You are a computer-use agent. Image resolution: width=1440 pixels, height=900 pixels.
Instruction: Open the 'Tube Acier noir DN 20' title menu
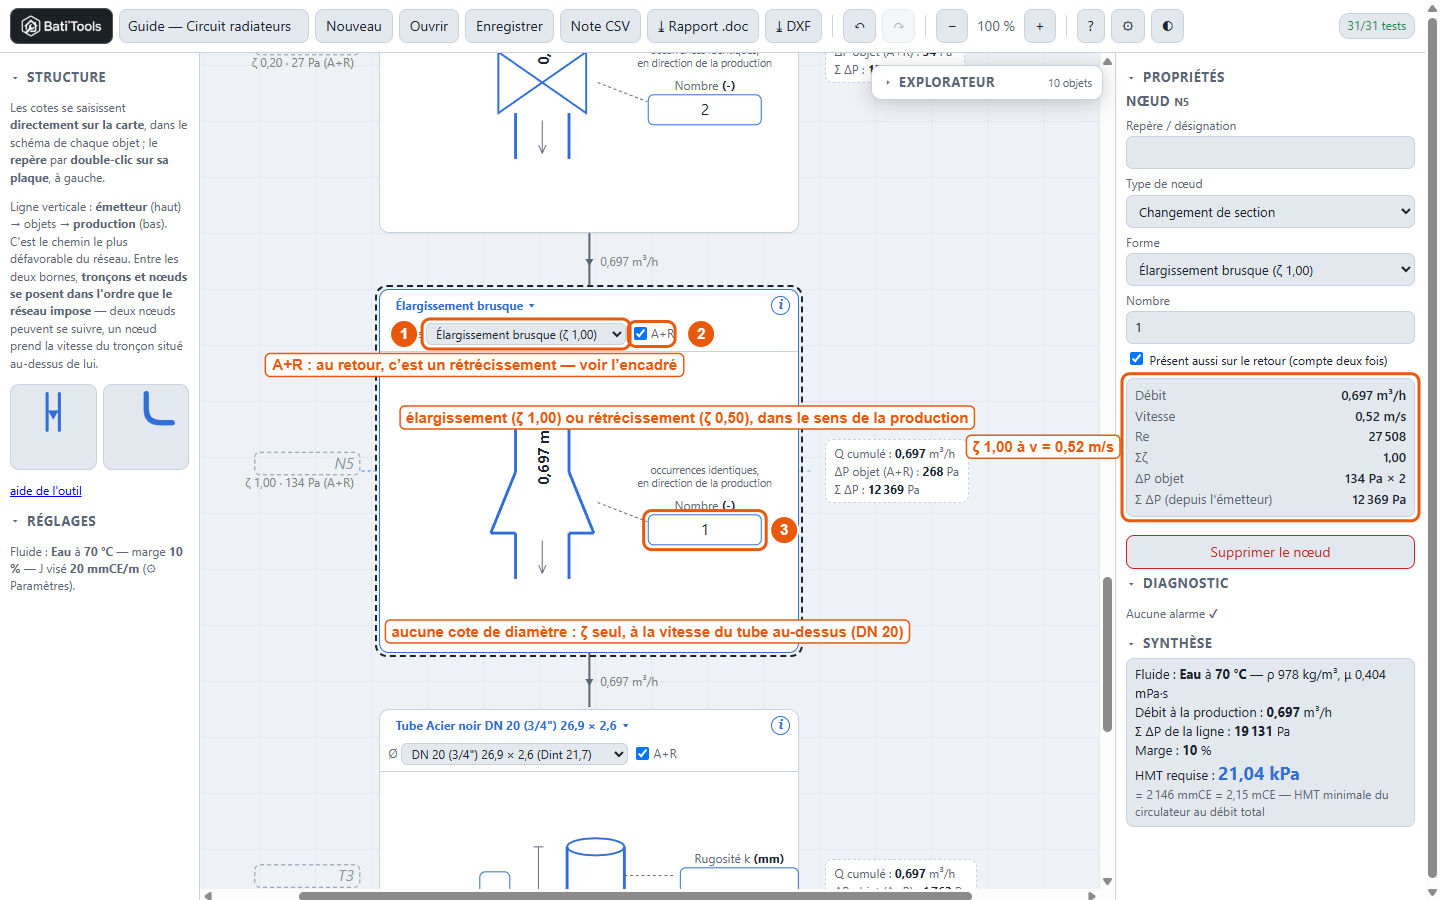click(512, 726)
